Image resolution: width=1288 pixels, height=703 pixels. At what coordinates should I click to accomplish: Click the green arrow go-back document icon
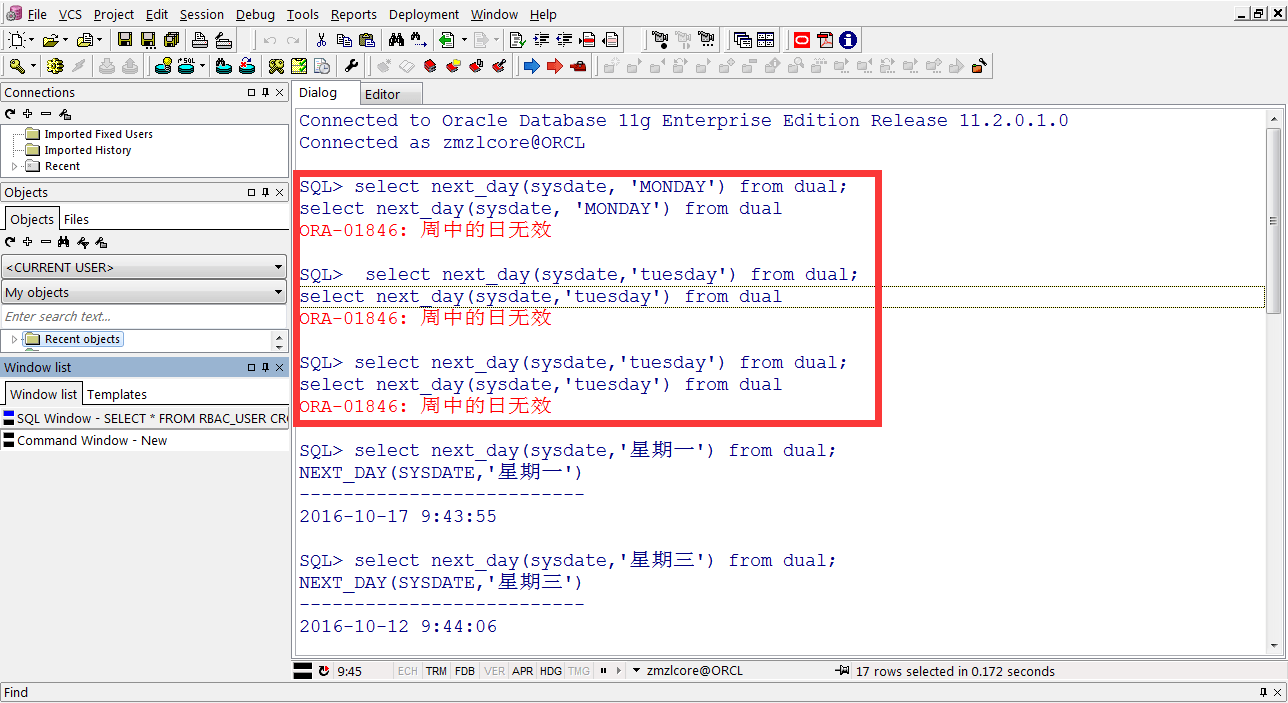(446, 40)
